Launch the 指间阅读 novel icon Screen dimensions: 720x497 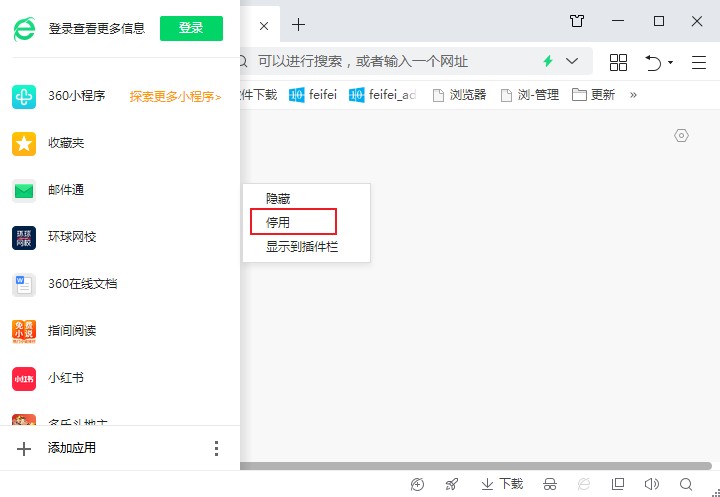pos(24,331)
